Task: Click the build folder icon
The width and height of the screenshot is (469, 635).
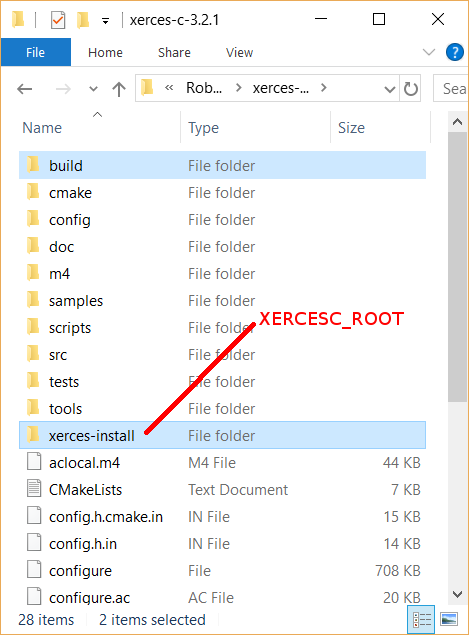Action: coord(33,164)
